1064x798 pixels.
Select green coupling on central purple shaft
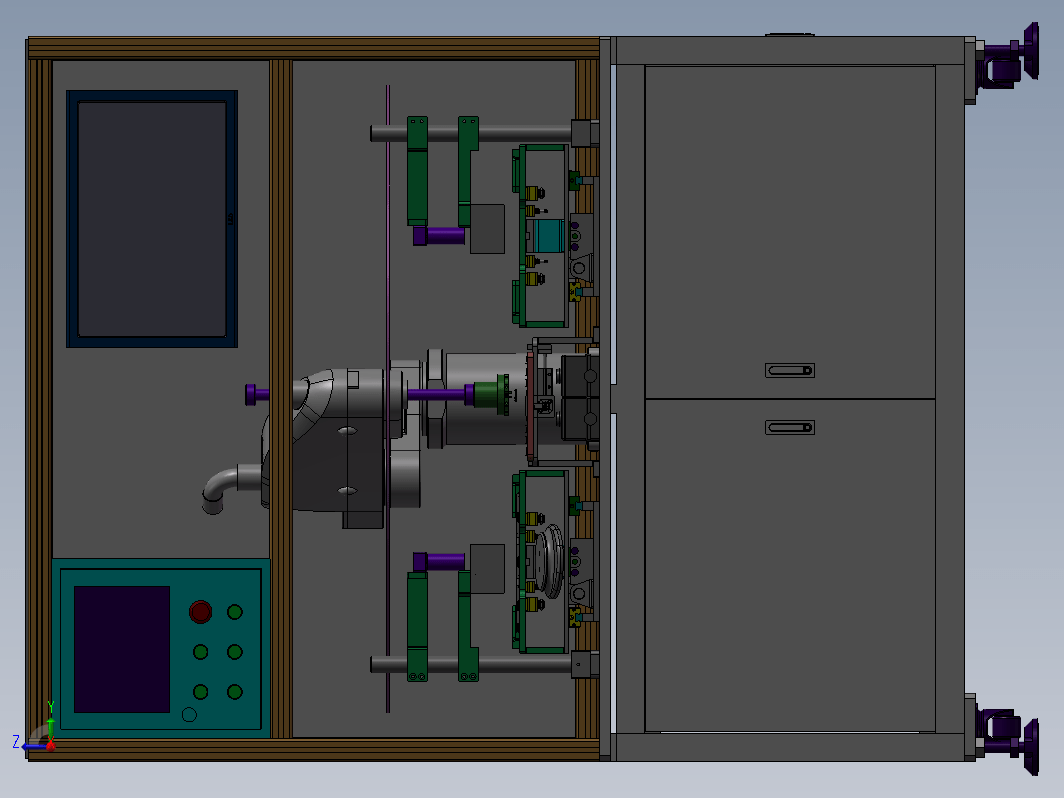click(x=491, y=394)
